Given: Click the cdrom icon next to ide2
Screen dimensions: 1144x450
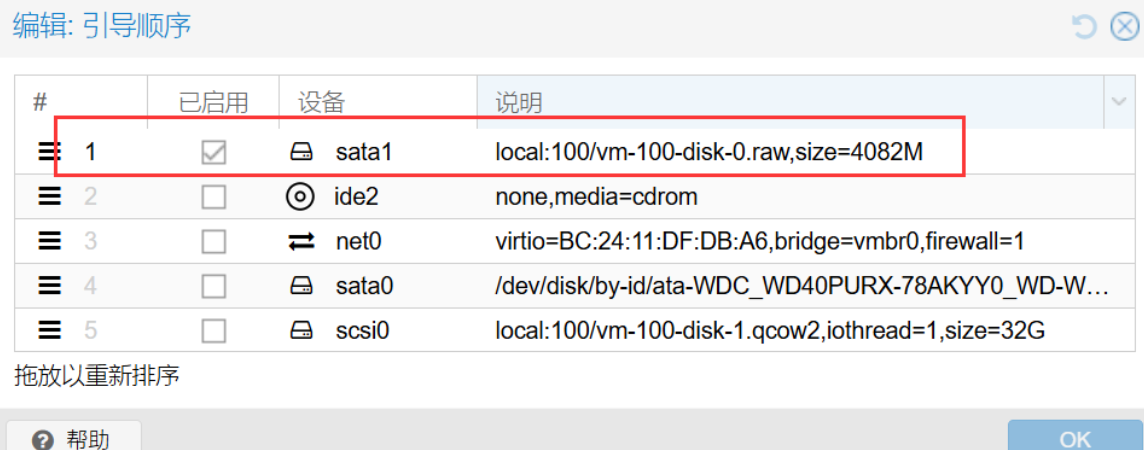Looking at the screenshot, I should coord(301,197).
